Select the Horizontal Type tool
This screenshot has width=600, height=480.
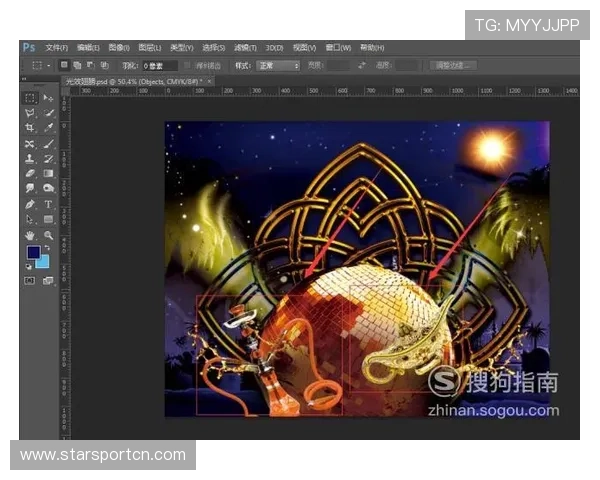(x=48, y=204)
